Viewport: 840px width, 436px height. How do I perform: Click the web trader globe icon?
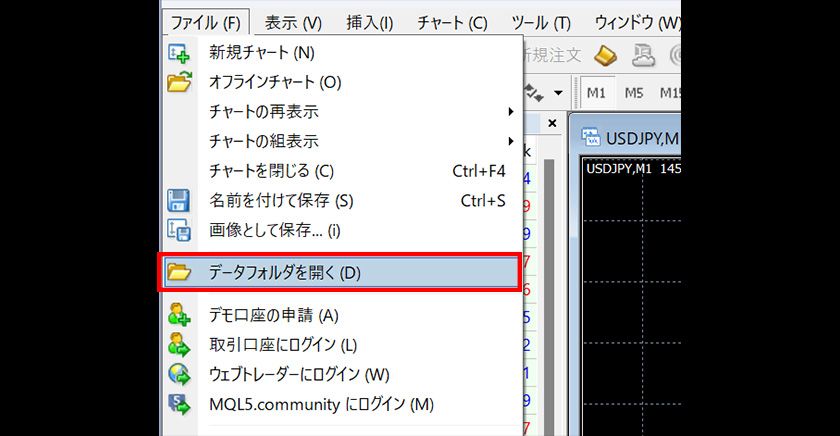point(179,375)
